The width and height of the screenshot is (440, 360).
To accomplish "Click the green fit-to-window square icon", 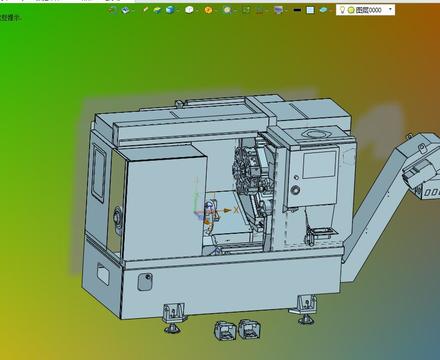I will click(246, 10).
